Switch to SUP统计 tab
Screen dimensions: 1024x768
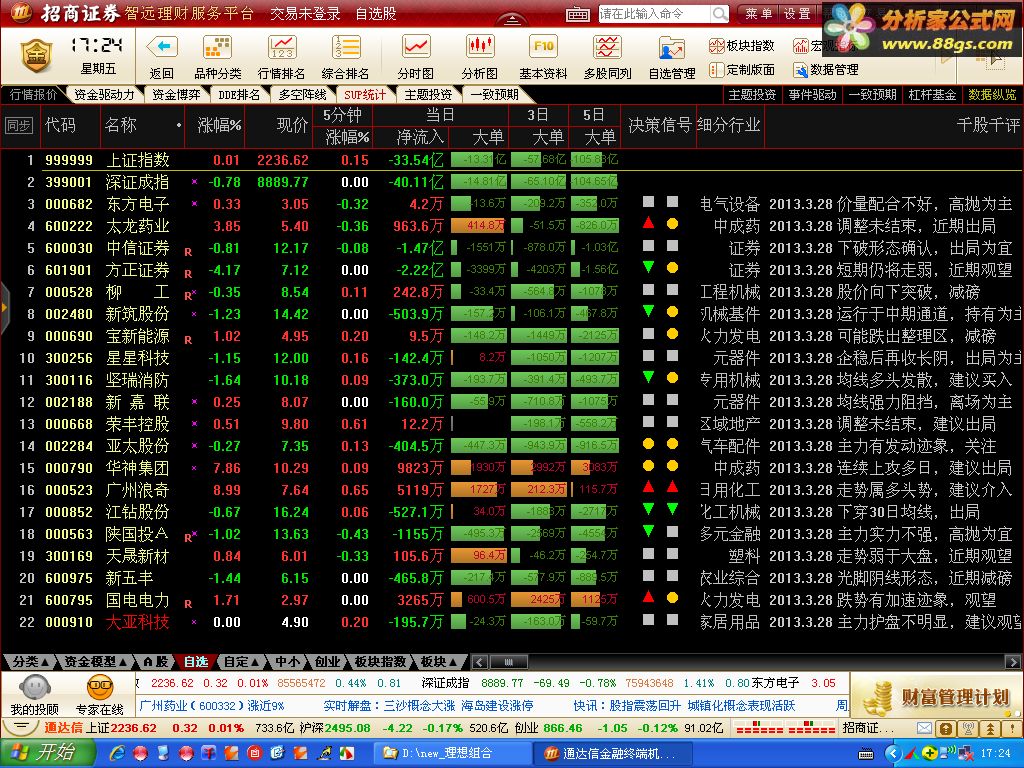(x=365, y=95)
